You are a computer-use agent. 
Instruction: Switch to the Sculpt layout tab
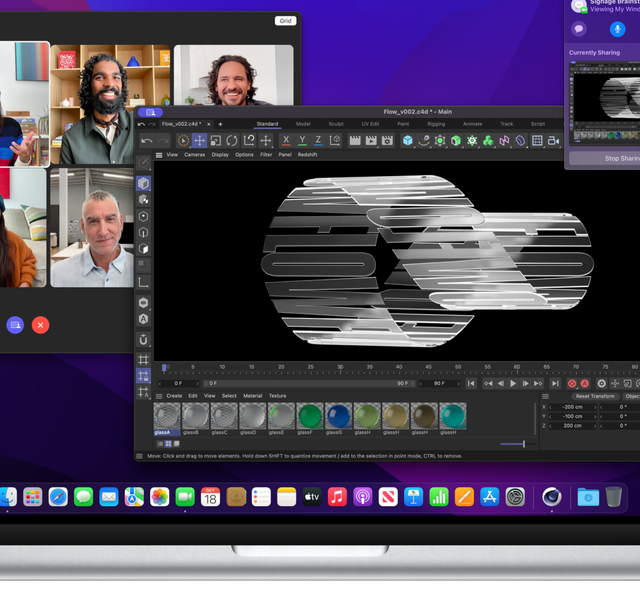click(x=336, y=124)
